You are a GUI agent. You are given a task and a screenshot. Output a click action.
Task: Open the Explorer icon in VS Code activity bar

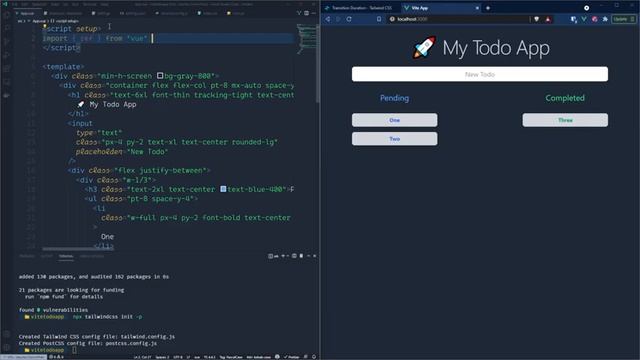(x=7, y=15)
